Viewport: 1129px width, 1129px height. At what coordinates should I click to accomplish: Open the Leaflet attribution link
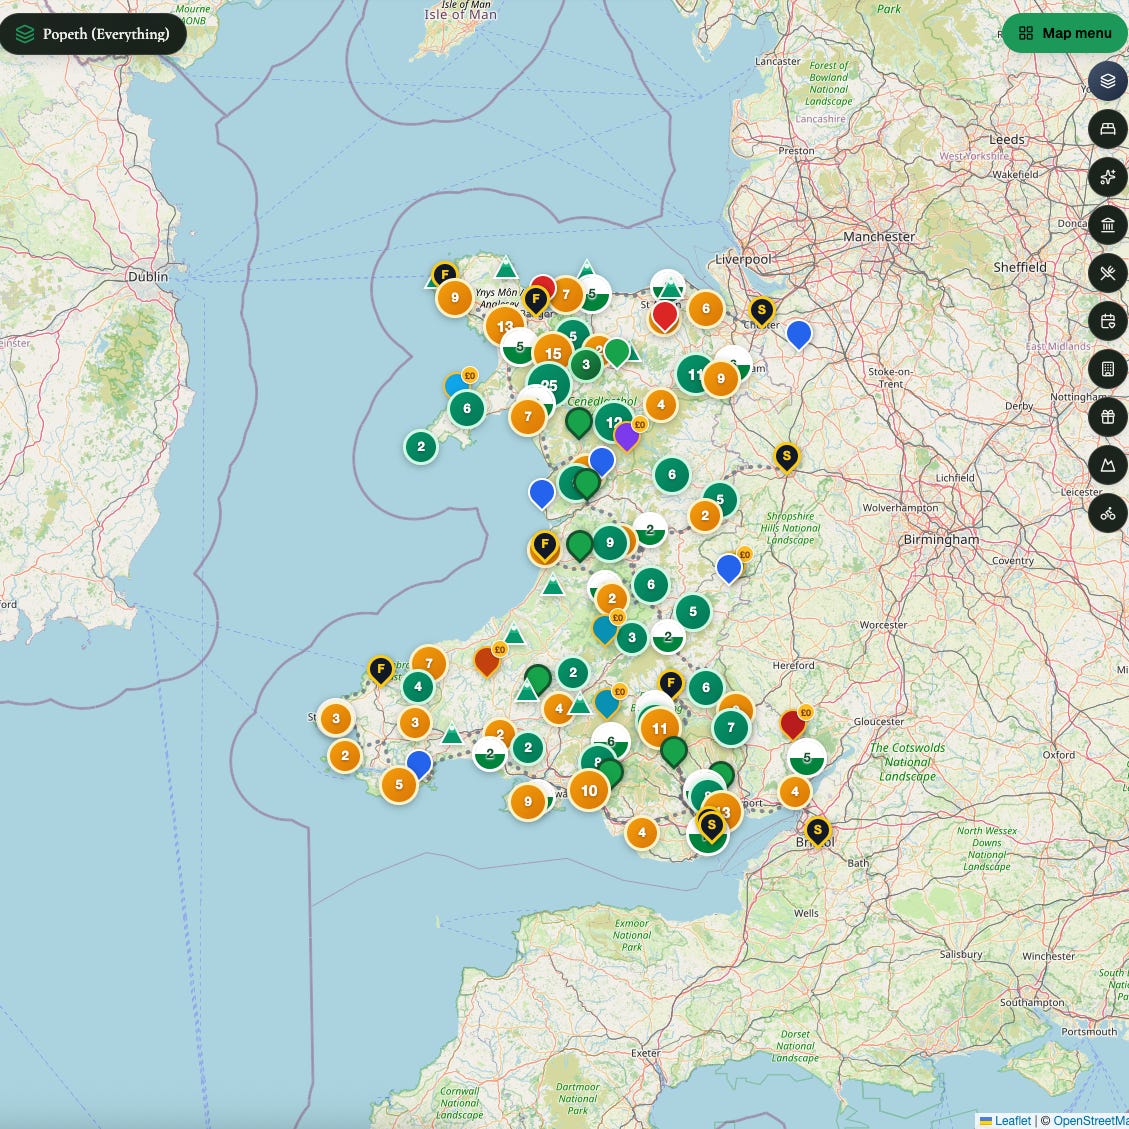tap(1006, 1120)
